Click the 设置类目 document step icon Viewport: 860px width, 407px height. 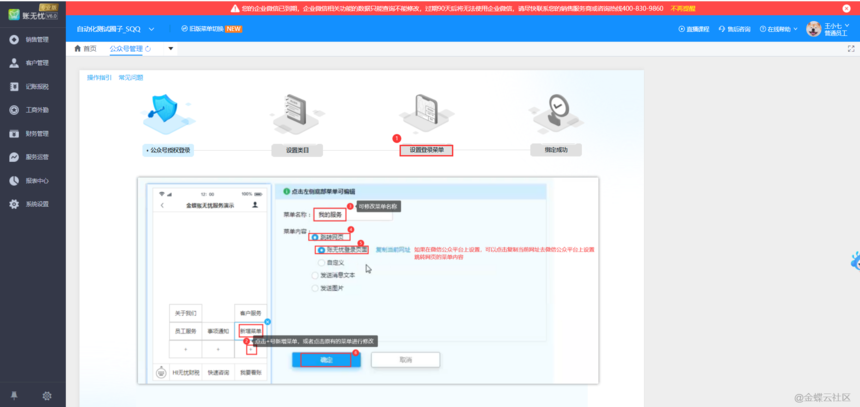[297, 115]
